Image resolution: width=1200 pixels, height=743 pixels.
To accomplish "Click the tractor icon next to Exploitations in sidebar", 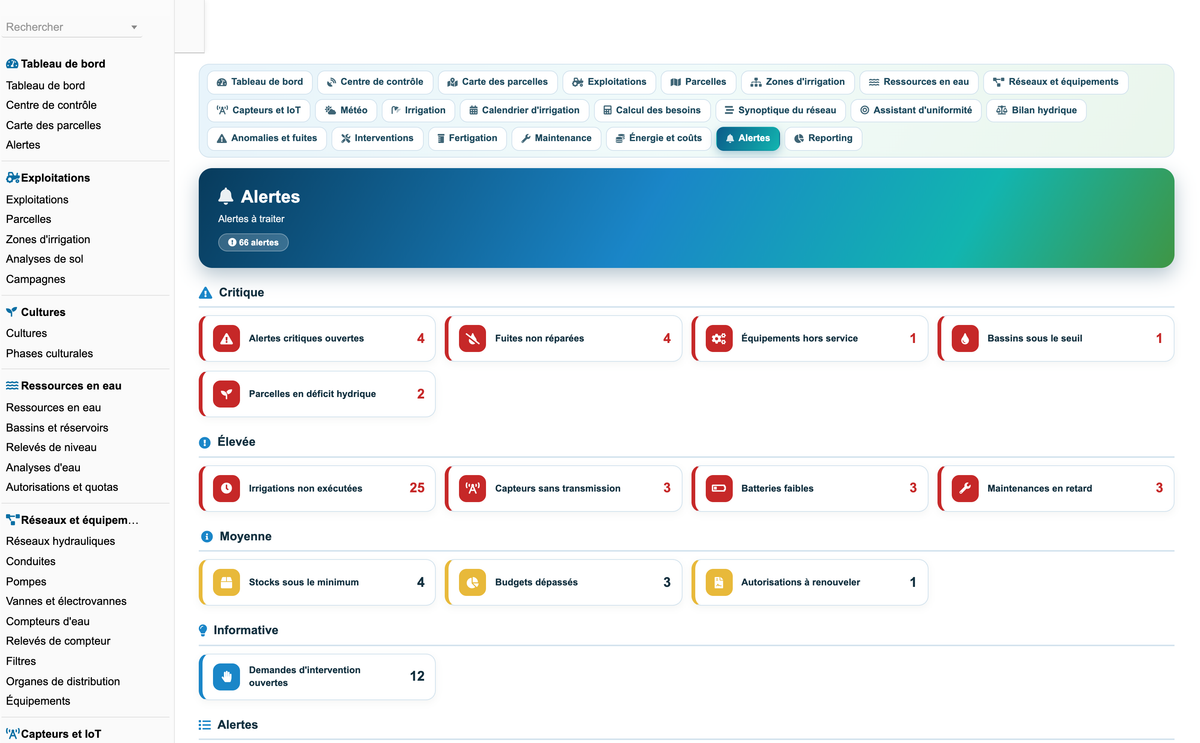I will click(13, 178).
